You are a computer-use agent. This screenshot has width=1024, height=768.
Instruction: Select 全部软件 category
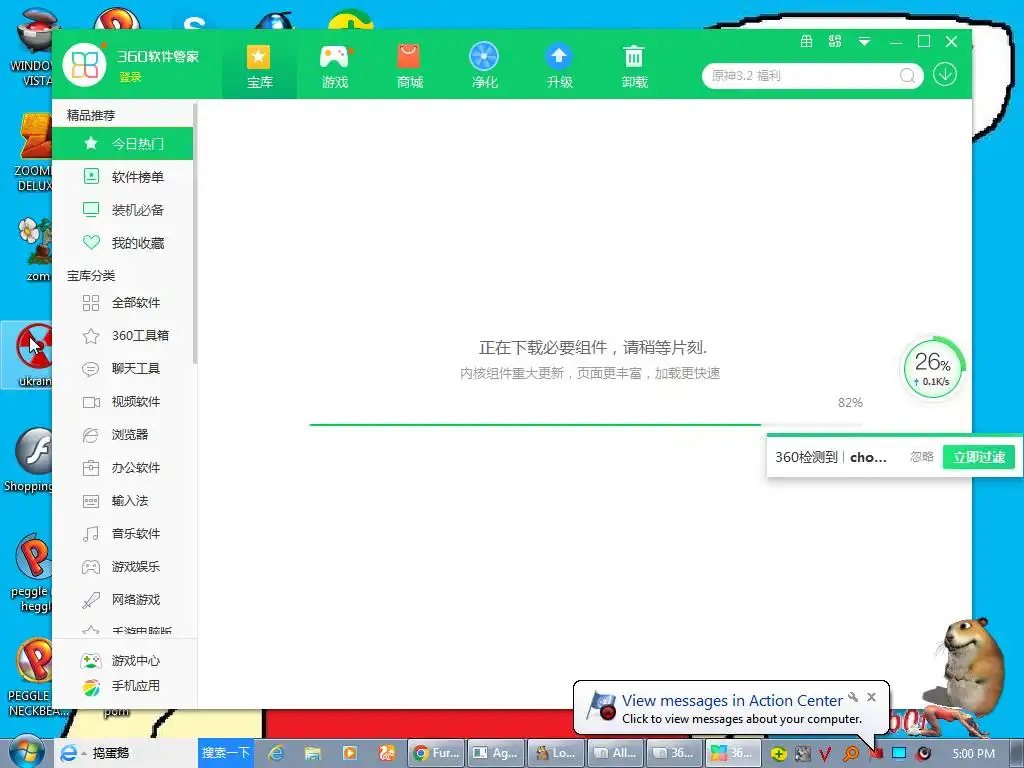tap(123, 302)
